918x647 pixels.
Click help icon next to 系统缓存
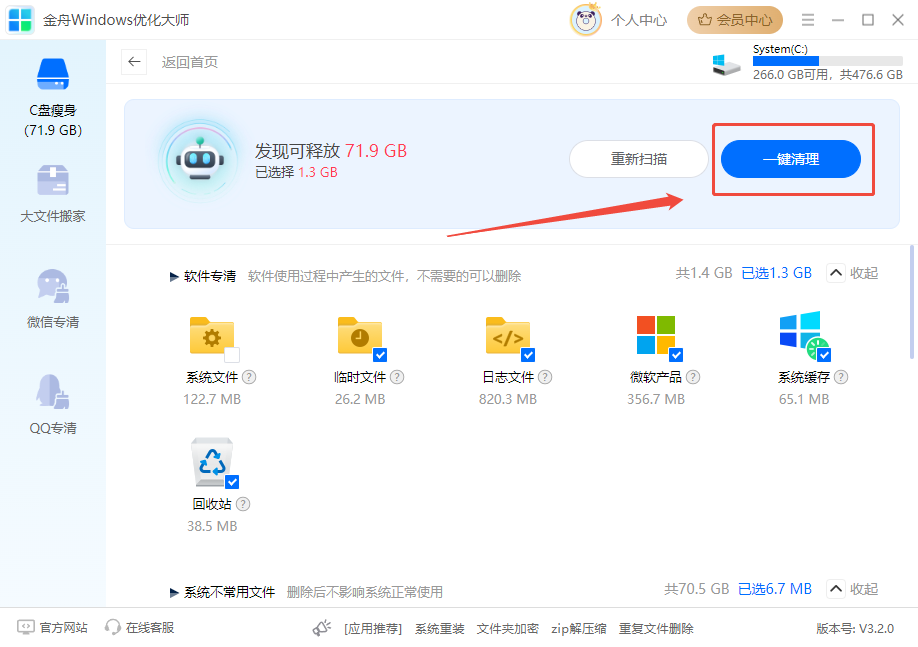[841, 377]
